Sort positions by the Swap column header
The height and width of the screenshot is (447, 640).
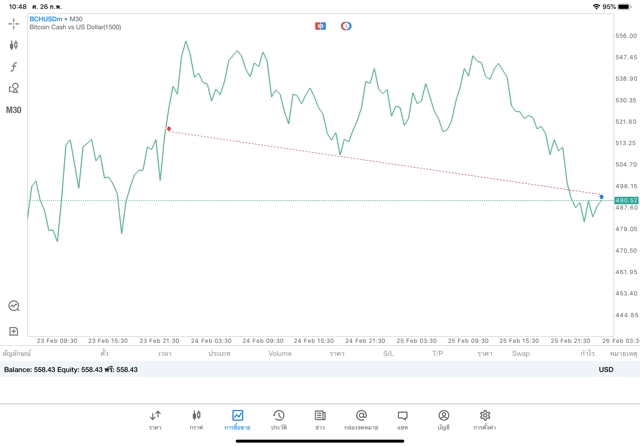coord(520,353)
